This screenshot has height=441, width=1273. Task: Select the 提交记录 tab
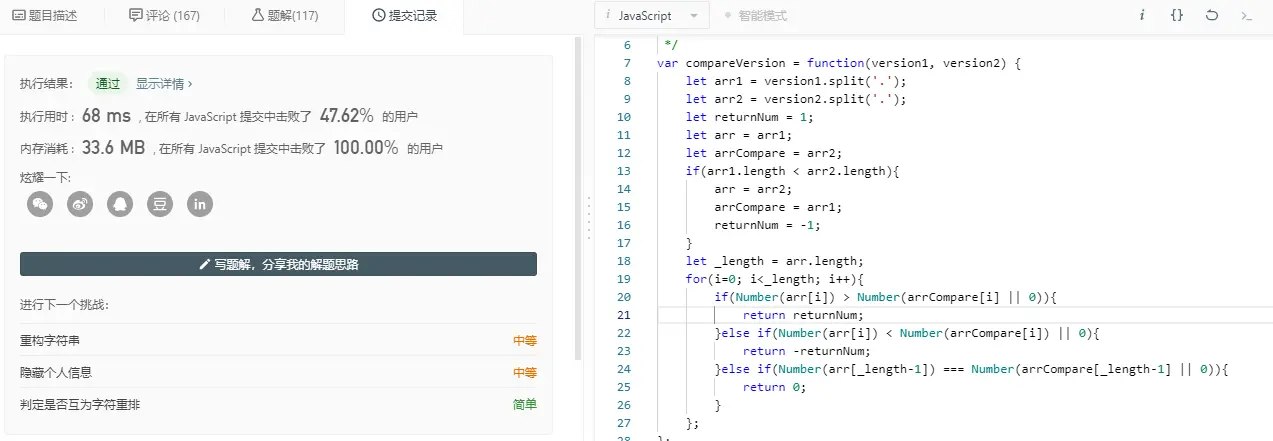[403, 15]
